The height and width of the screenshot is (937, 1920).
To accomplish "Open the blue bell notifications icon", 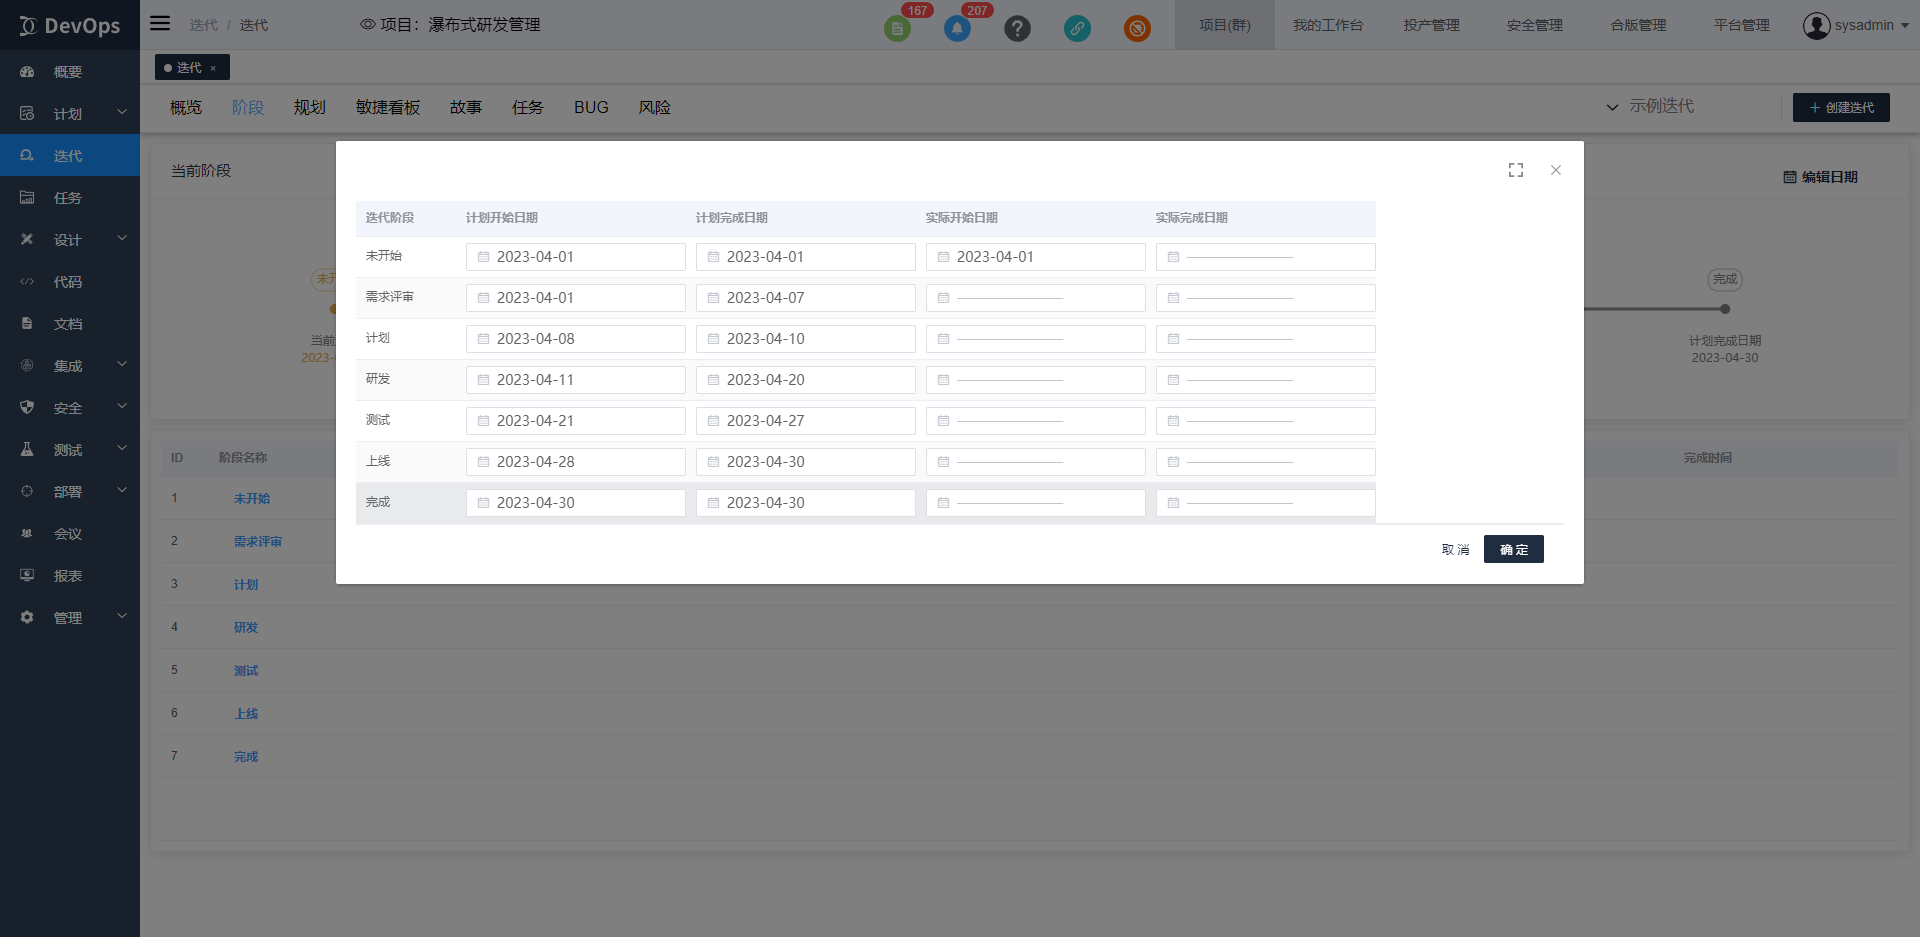I will (x=957, y=28).
